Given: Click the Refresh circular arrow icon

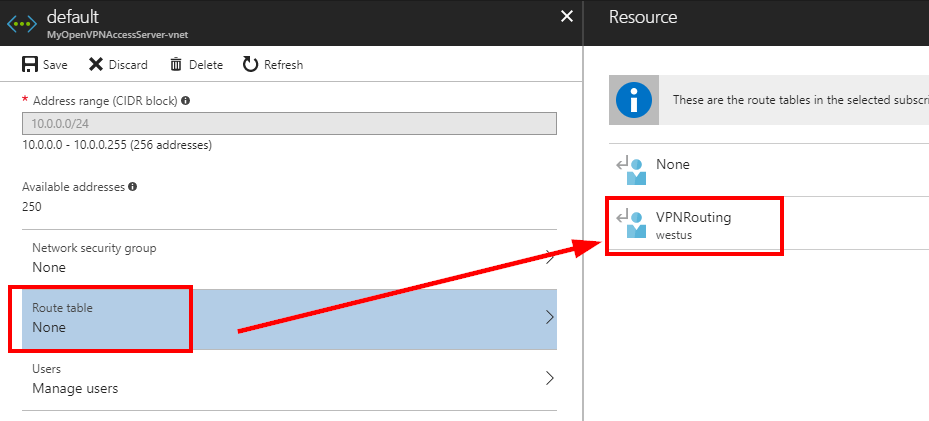Looking at the screenshot, I should point(251,64).
